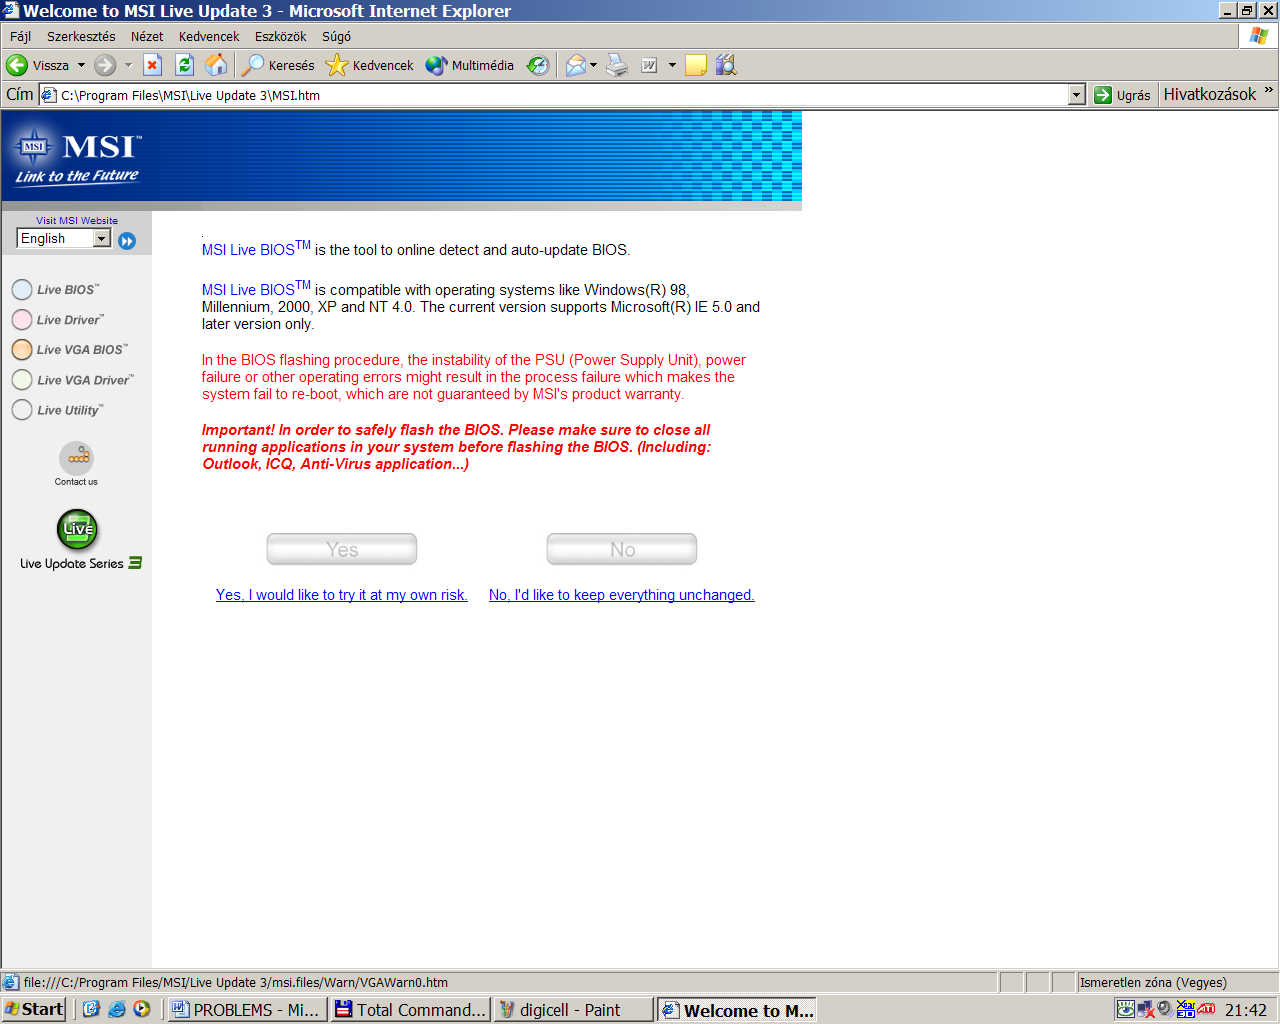The height and width of the screenshot is (1024, 1280).
Task: Click the taskbar clock showing 21:42
Action: coord(1246,1010)
